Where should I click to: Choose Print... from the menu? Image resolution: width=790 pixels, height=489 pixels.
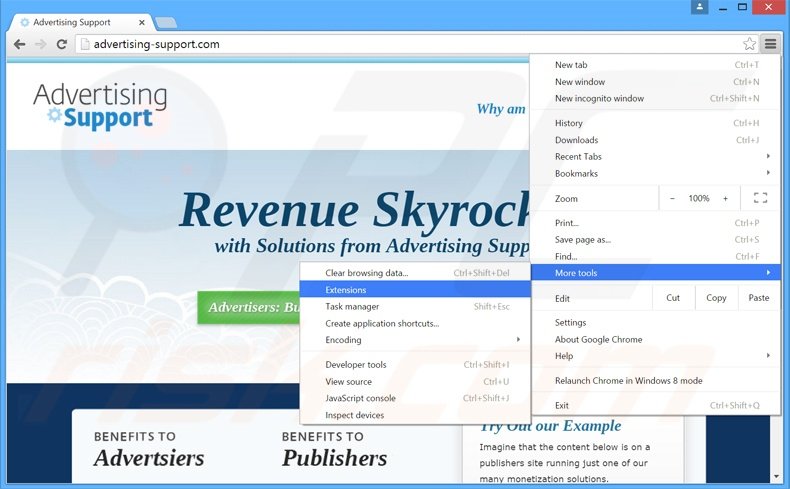[x=656, y=223]
